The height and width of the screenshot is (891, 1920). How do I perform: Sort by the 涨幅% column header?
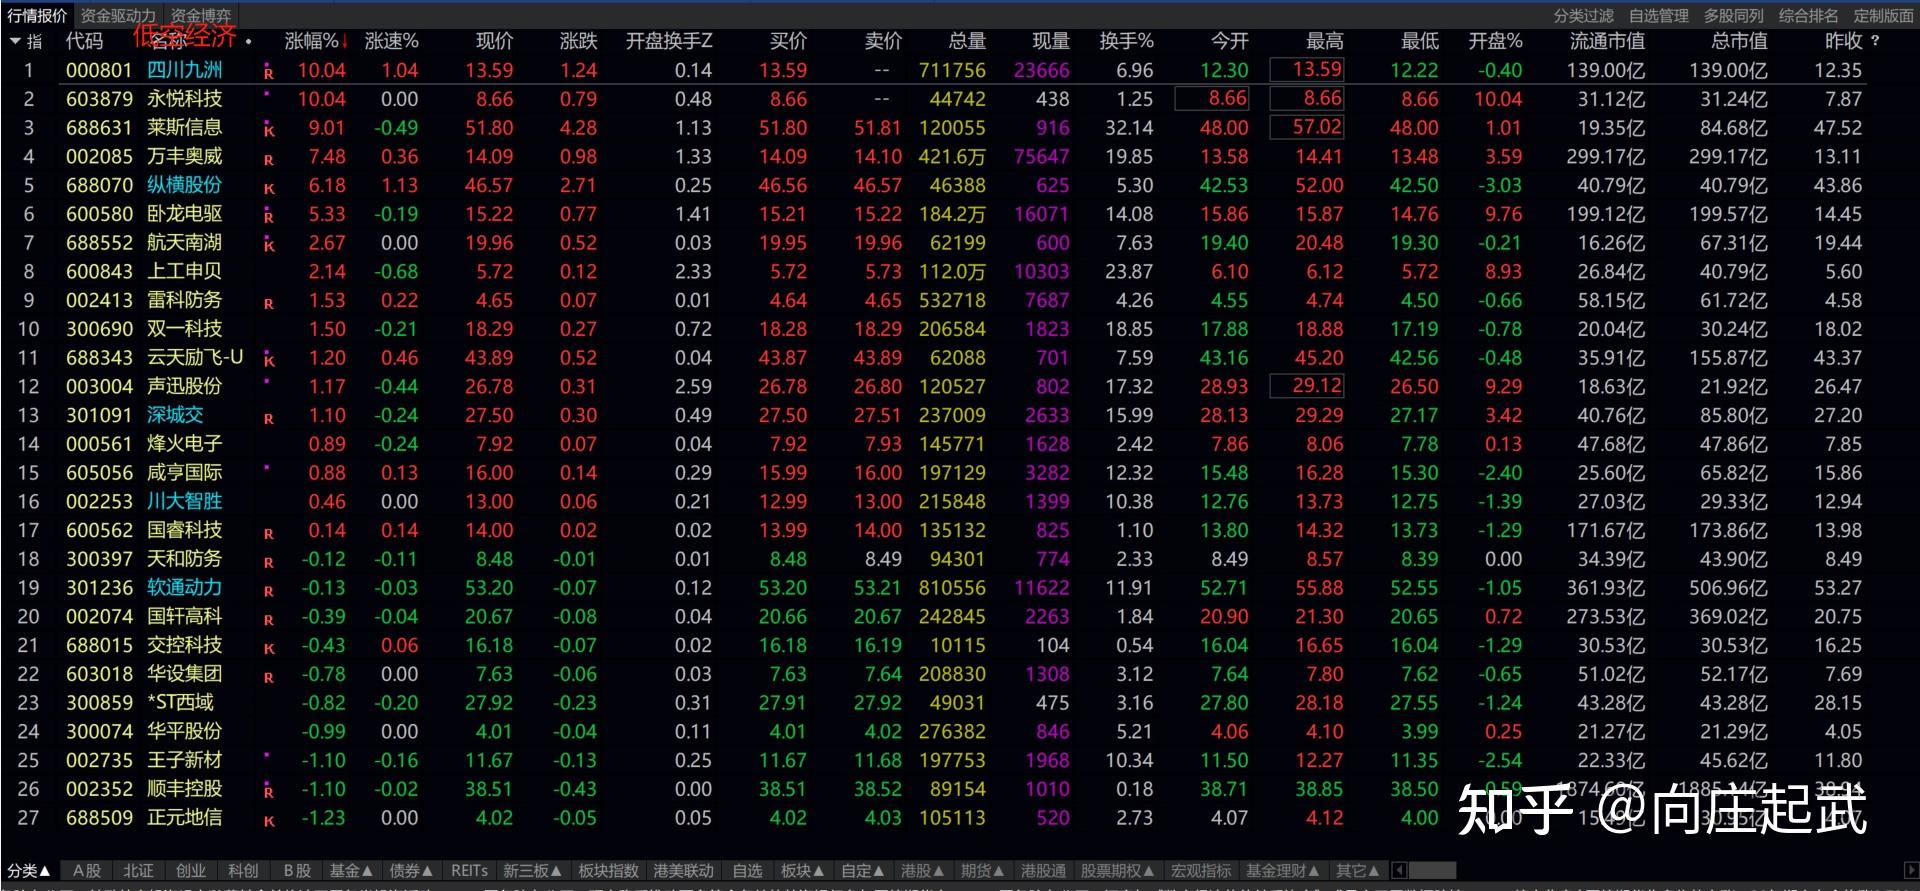coord(316,41)
